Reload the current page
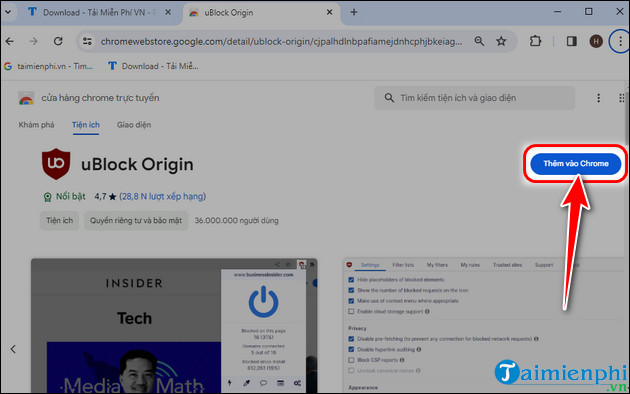The width and height of the screenshot is (630, 394). coord(58,41)
